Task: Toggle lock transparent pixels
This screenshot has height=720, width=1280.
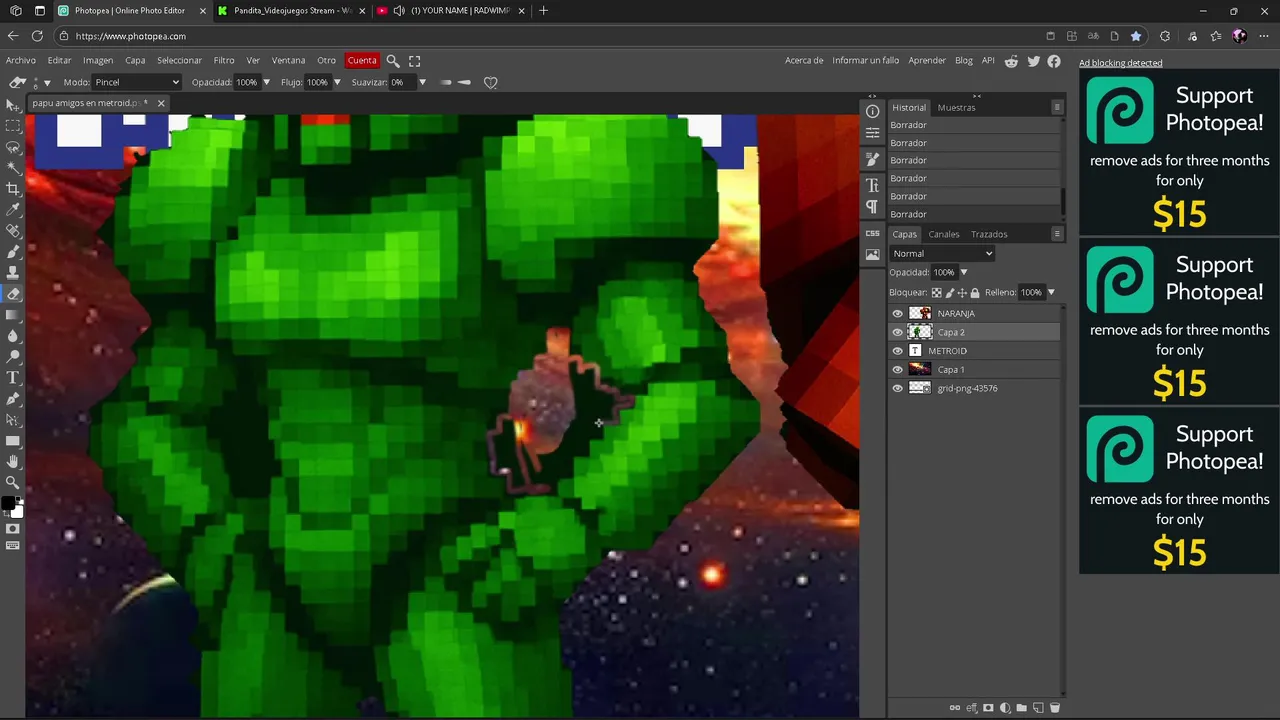Action: pos(936,293)
